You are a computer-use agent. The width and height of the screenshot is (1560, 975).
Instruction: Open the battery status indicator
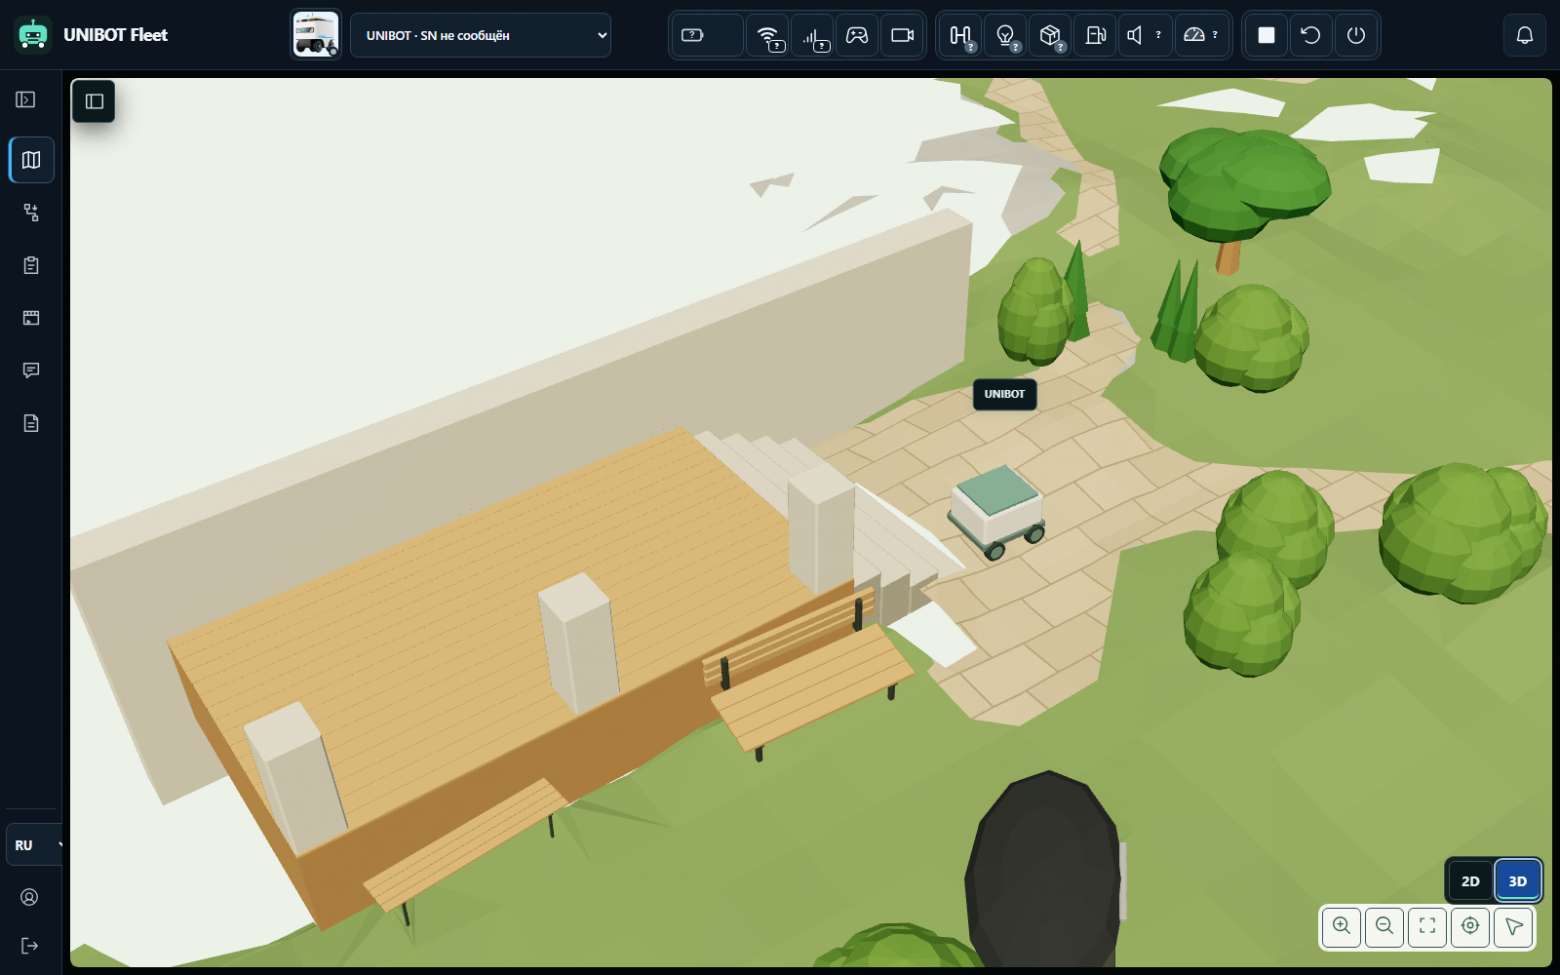pyautogui.click(x=706, y=35)
